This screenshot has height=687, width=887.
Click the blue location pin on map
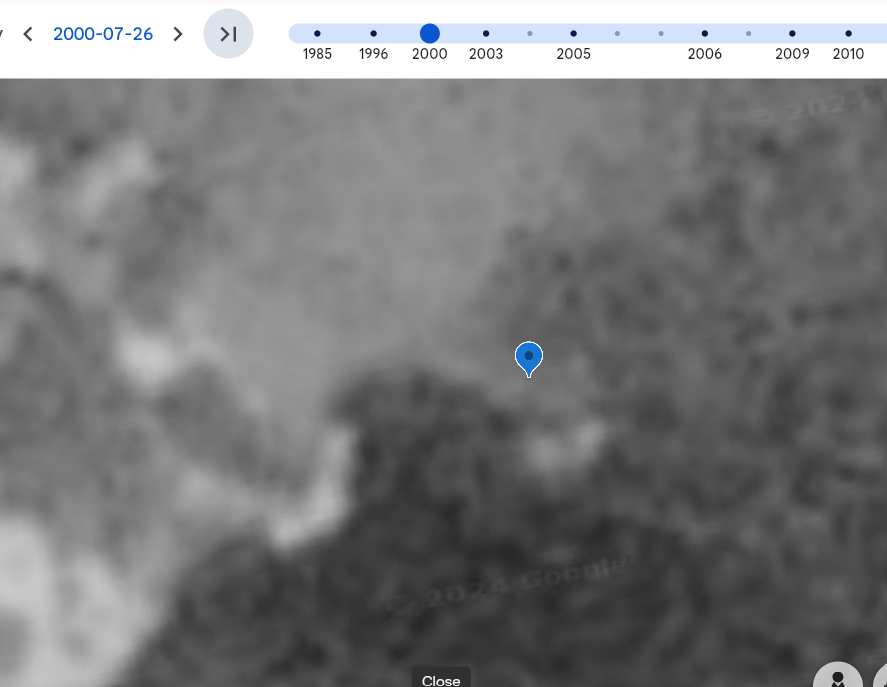tap(528, 358)
